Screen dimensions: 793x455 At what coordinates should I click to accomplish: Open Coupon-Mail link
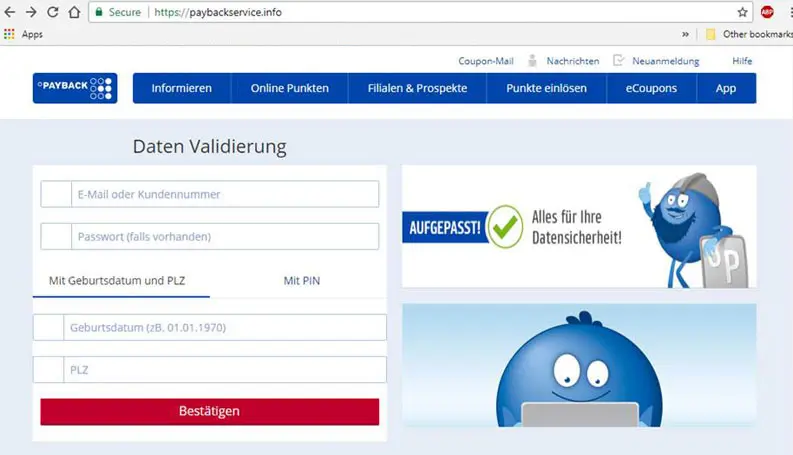pyautogui.click(x=486, y=61)
